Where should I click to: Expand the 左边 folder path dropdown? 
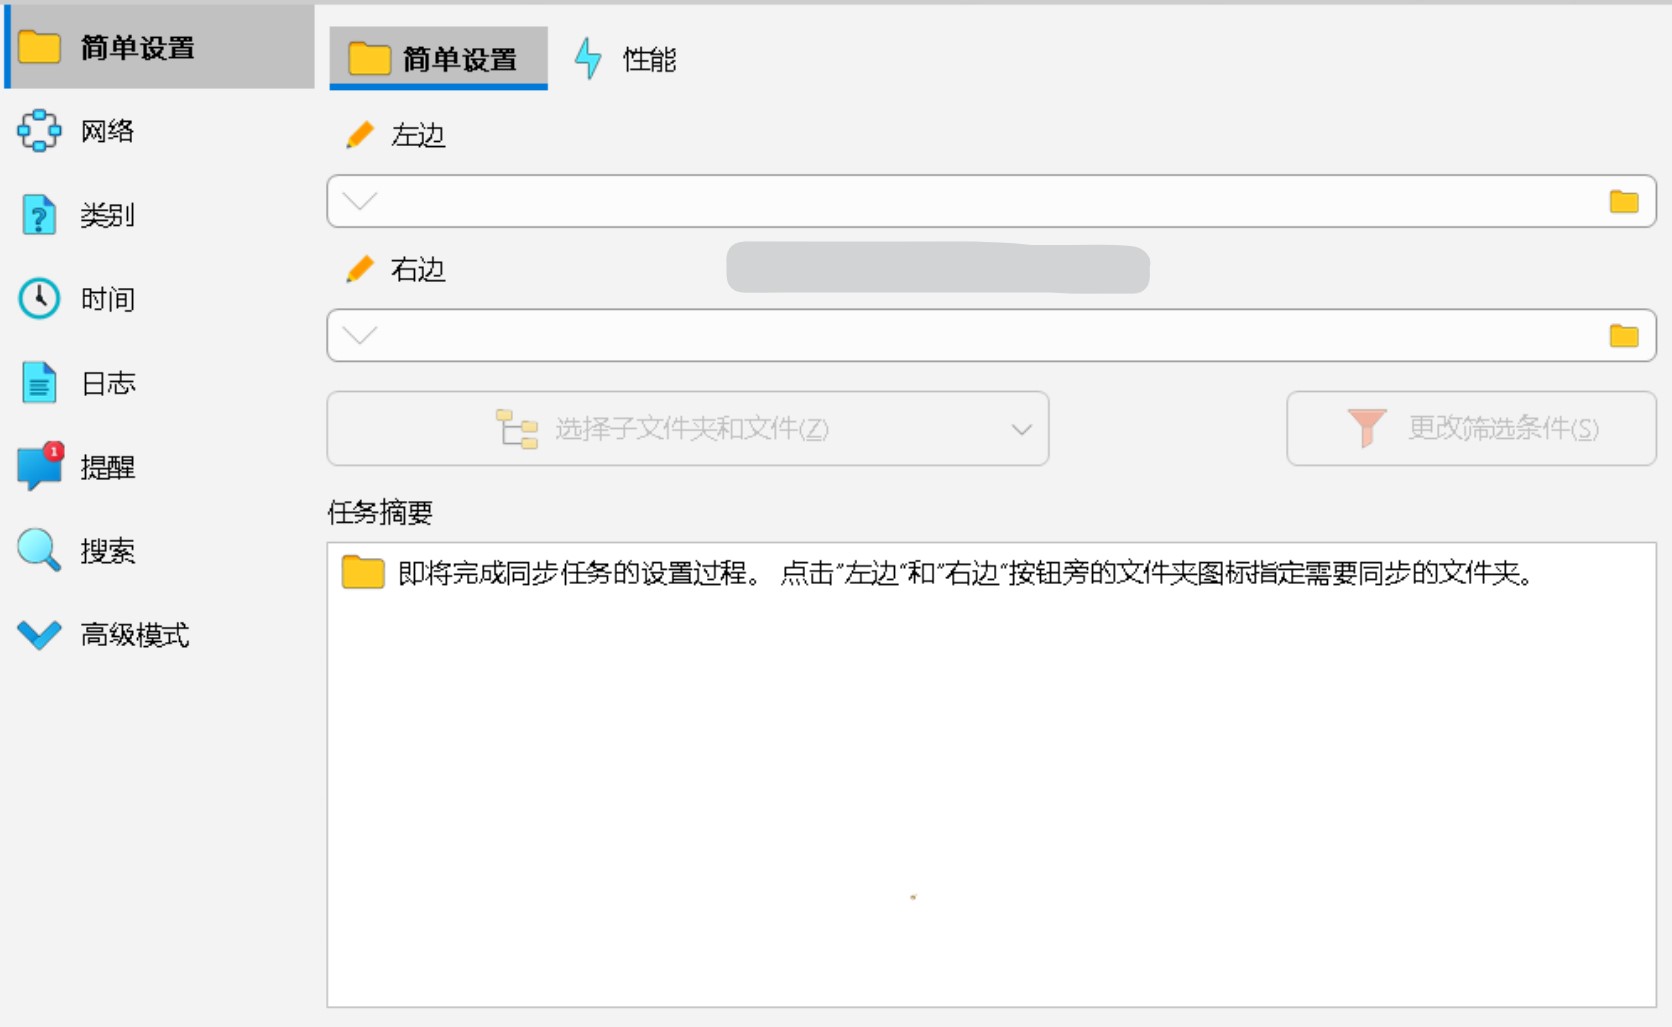(x=358, y=201)
